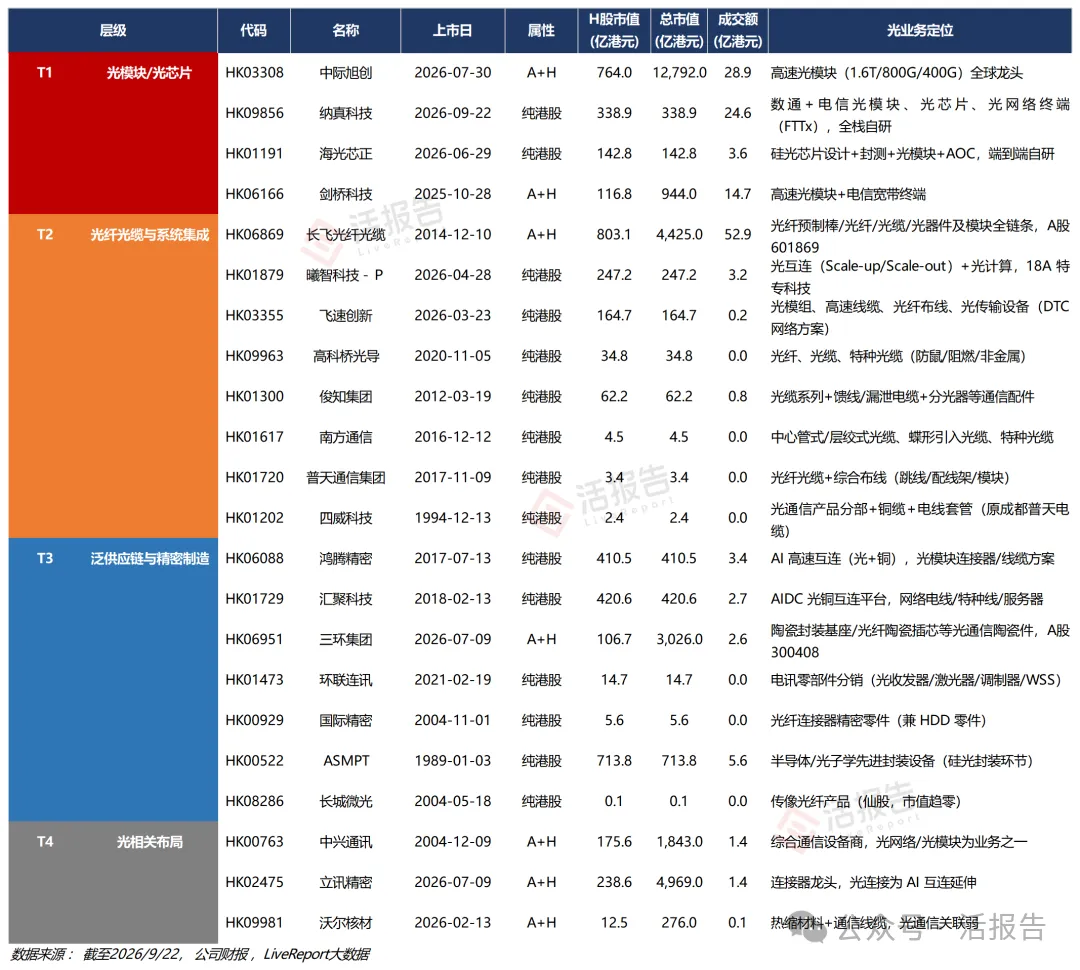Select the ASMPT name cell
1080x970 pixels.
coord(346,761)
